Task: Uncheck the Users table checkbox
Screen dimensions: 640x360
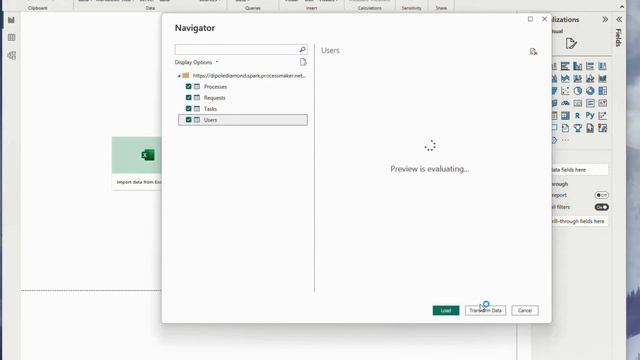Action: point(188,120)
